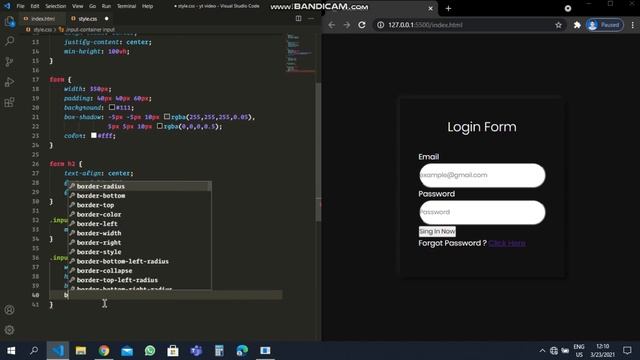The width and height of the screenshot is (640, 360).
Task: Choose border-top-left-radius suggestion
Action: 139,280
